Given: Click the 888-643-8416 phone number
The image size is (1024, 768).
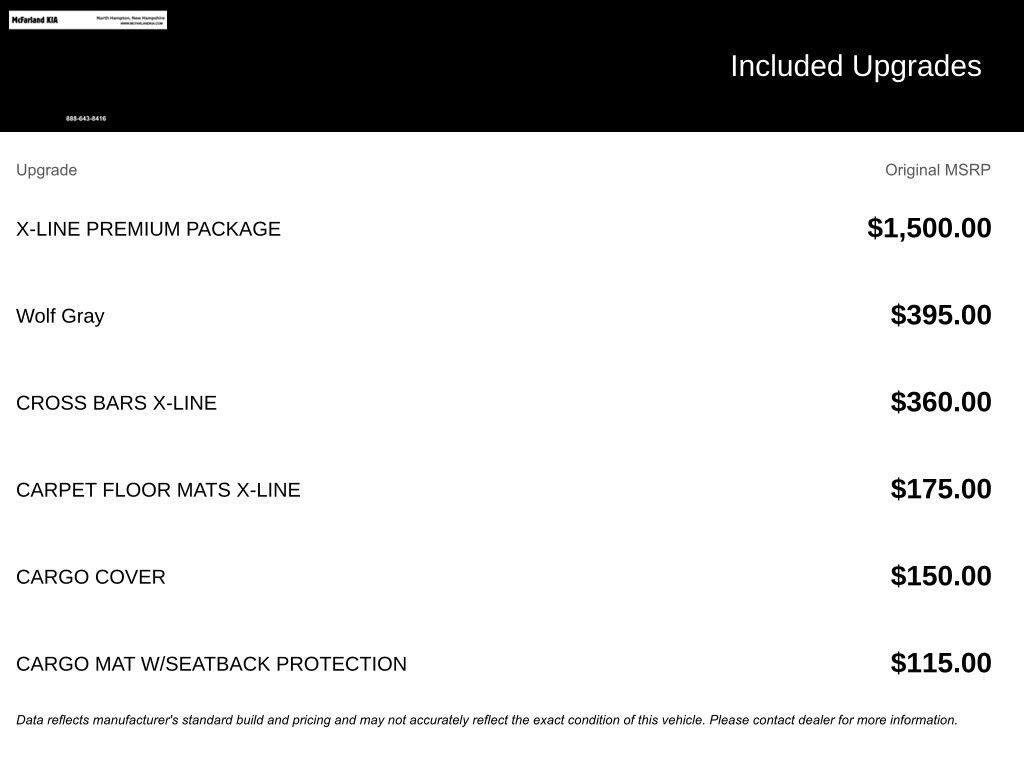Looking at the screenshot, I should [x=86, y=119].
